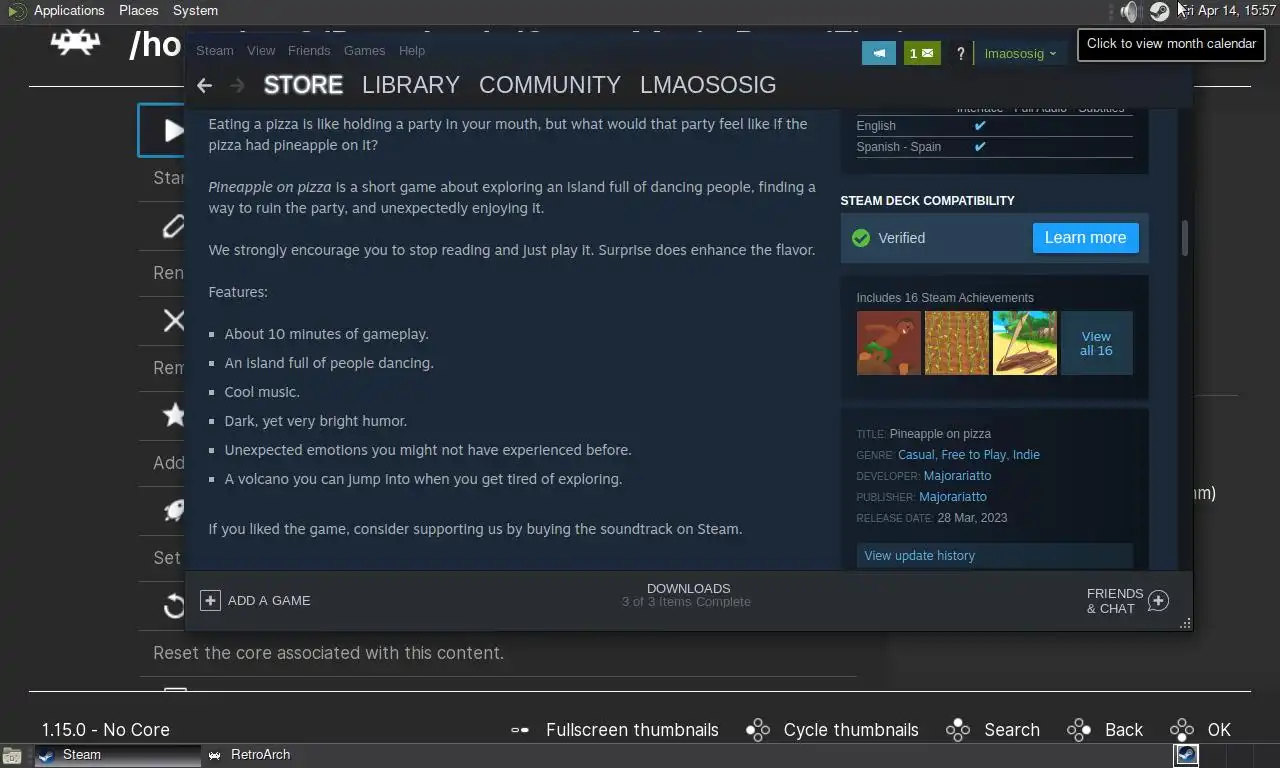Screen dimensions: 1280x768
Task: Open the Free to Play genre link
Action: click(974, 455)
